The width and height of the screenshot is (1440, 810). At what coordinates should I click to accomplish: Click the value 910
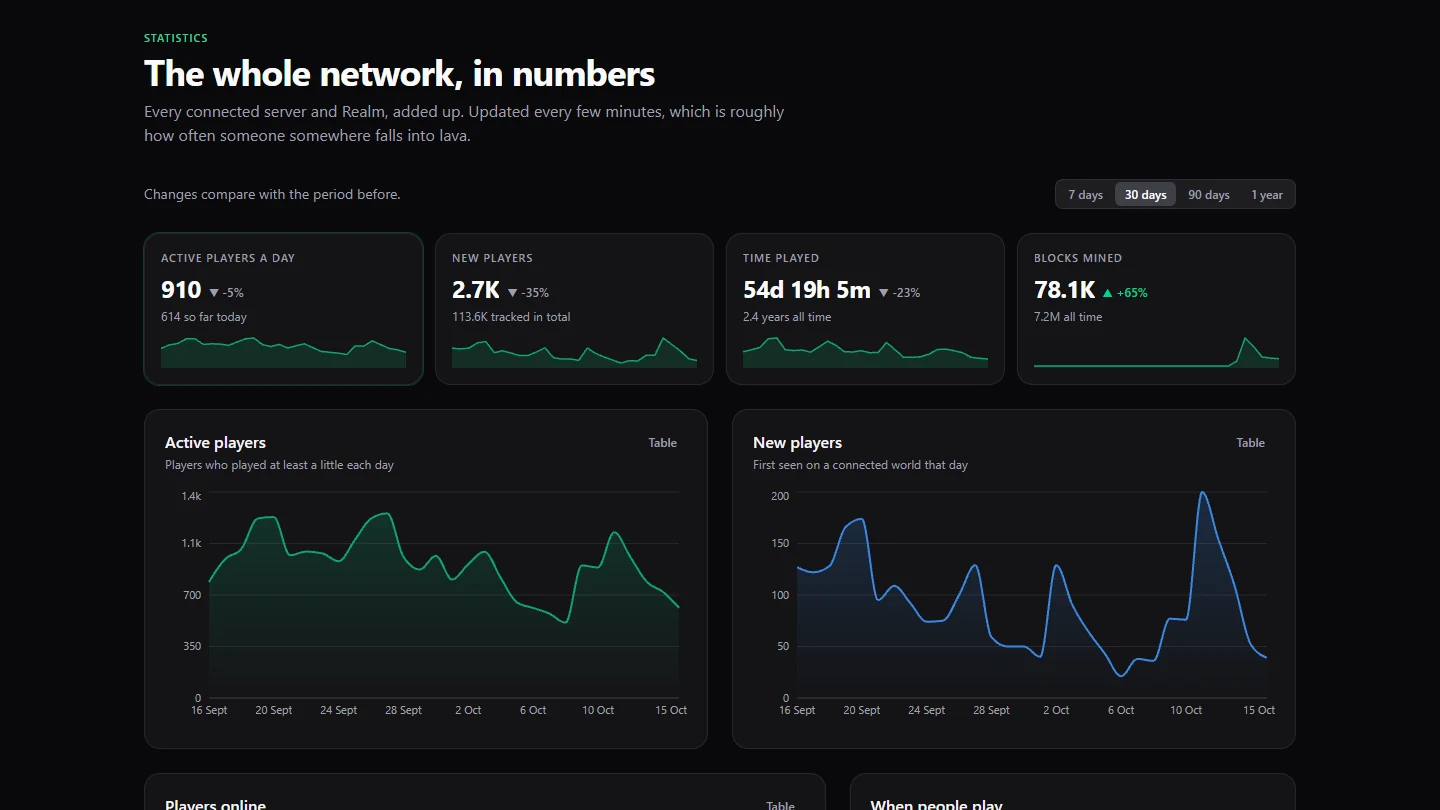(181, 290)
